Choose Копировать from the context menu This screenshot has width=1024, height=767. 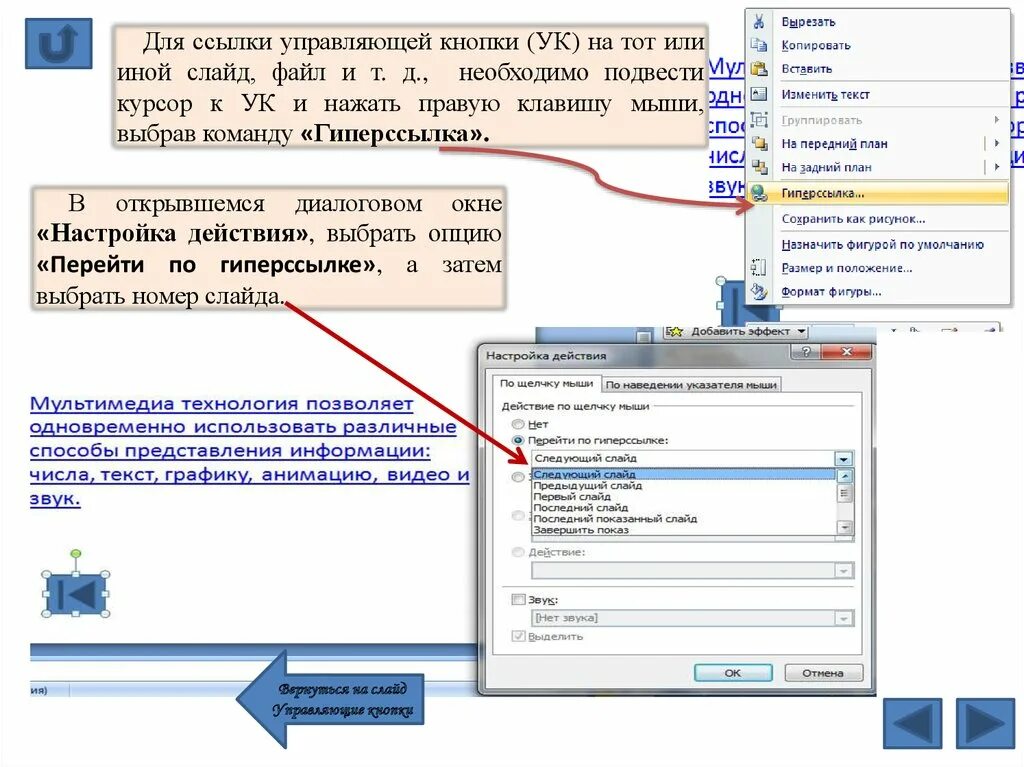coord(878,45)
